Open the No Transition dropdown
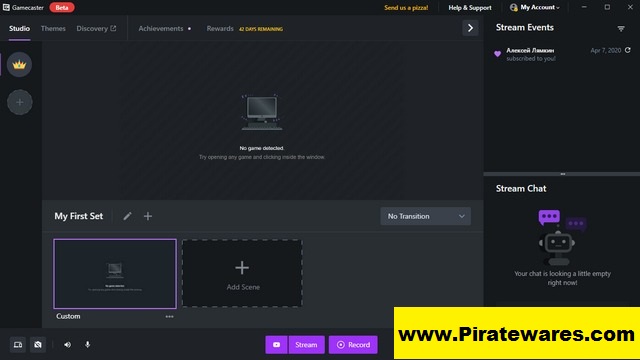 [425, 216]
